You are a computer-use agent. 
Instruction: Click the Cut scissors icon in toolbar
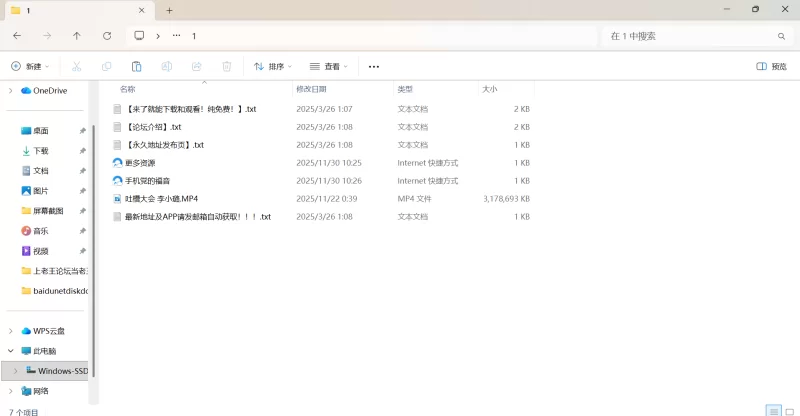76,66
